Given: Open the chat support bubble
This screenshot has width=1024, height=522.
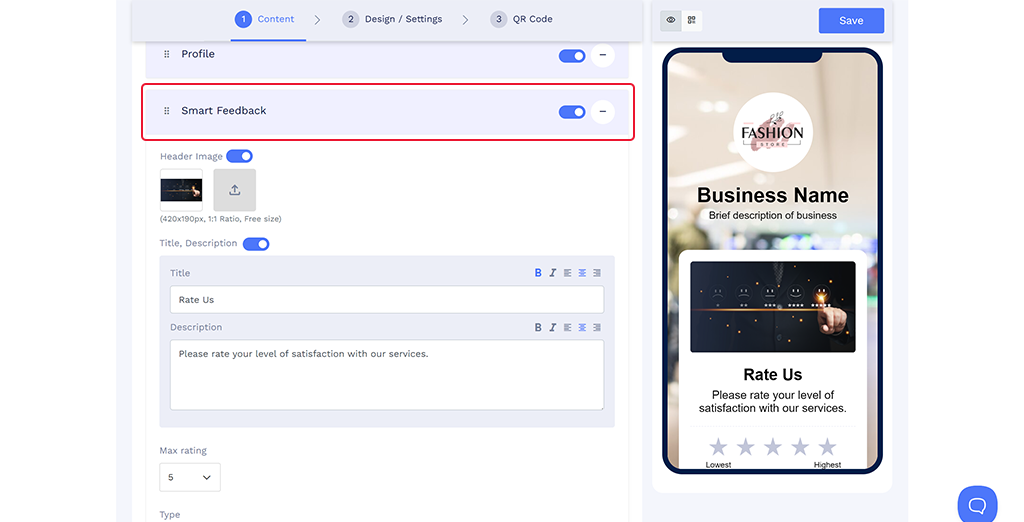Looking at the screenshot, I should click(x=977, y=504).
